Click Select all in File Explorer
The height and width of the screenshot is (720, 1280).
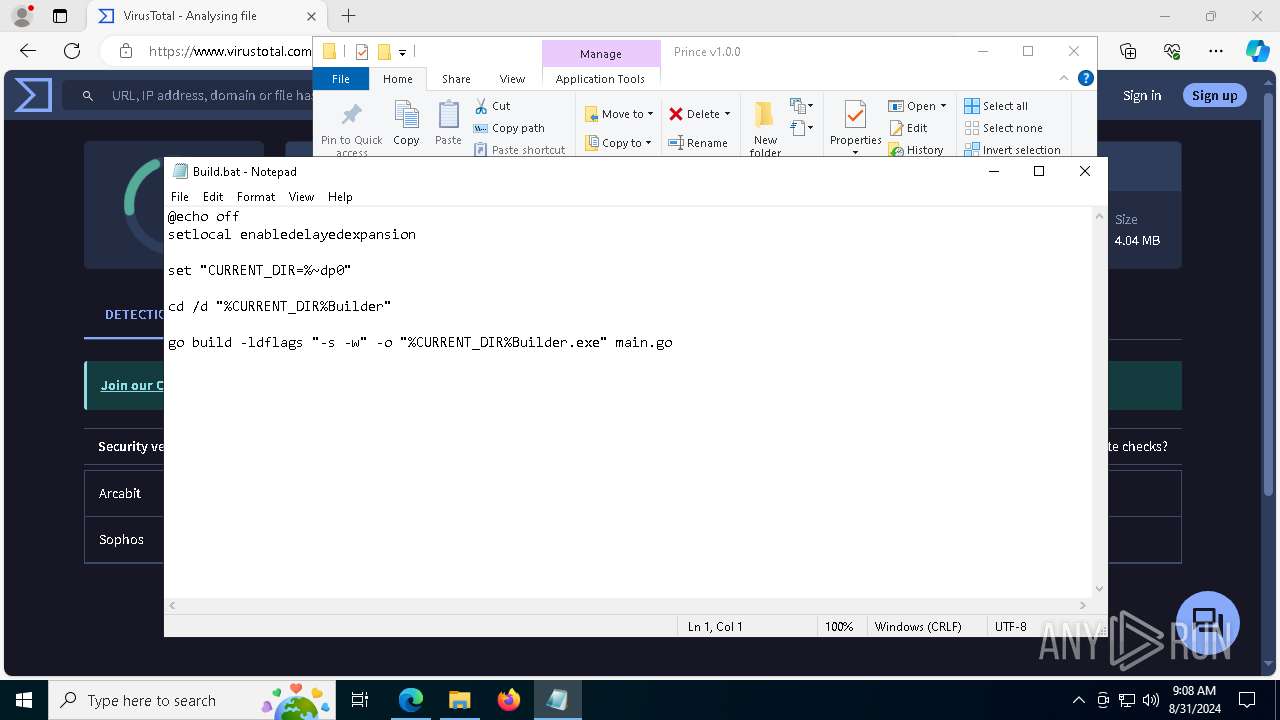click(x=996, y=106)
